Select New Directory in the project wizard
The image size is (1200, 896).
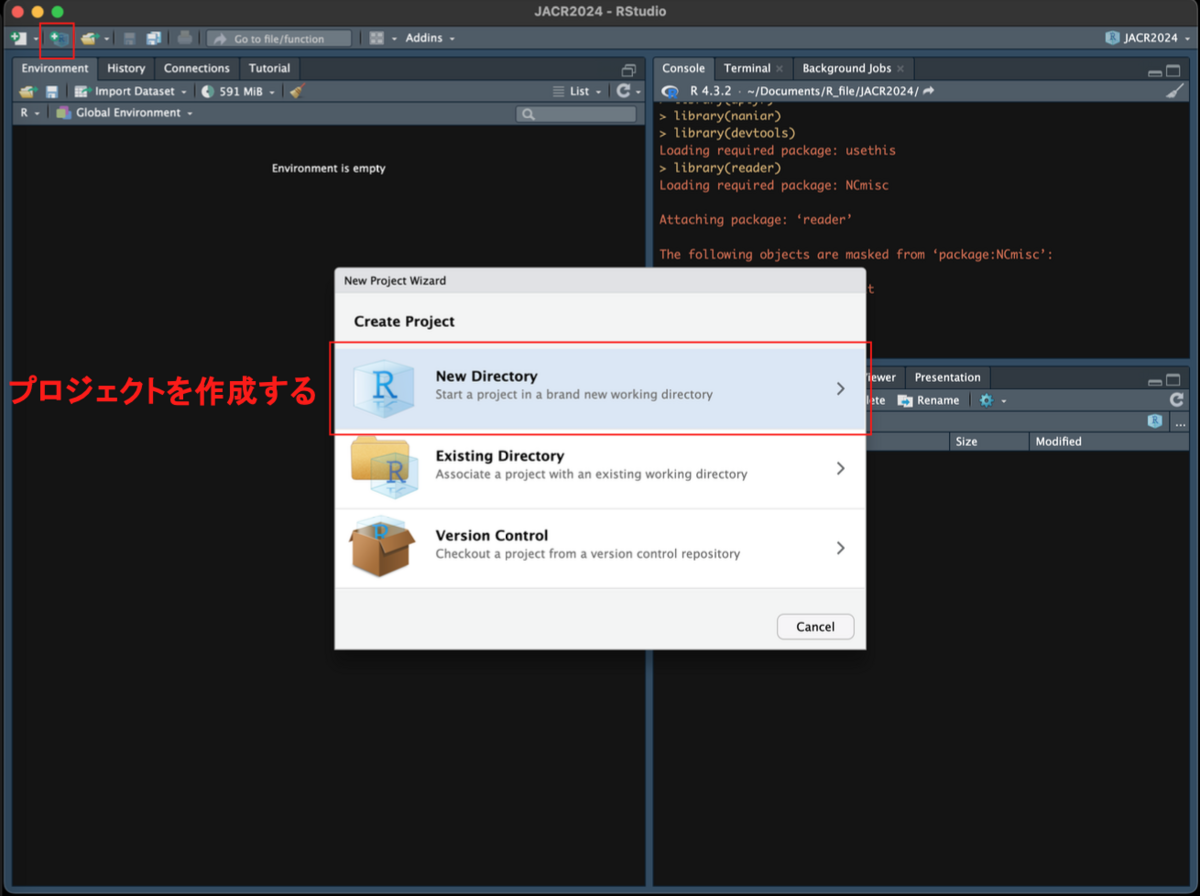[x=600, y=388]
